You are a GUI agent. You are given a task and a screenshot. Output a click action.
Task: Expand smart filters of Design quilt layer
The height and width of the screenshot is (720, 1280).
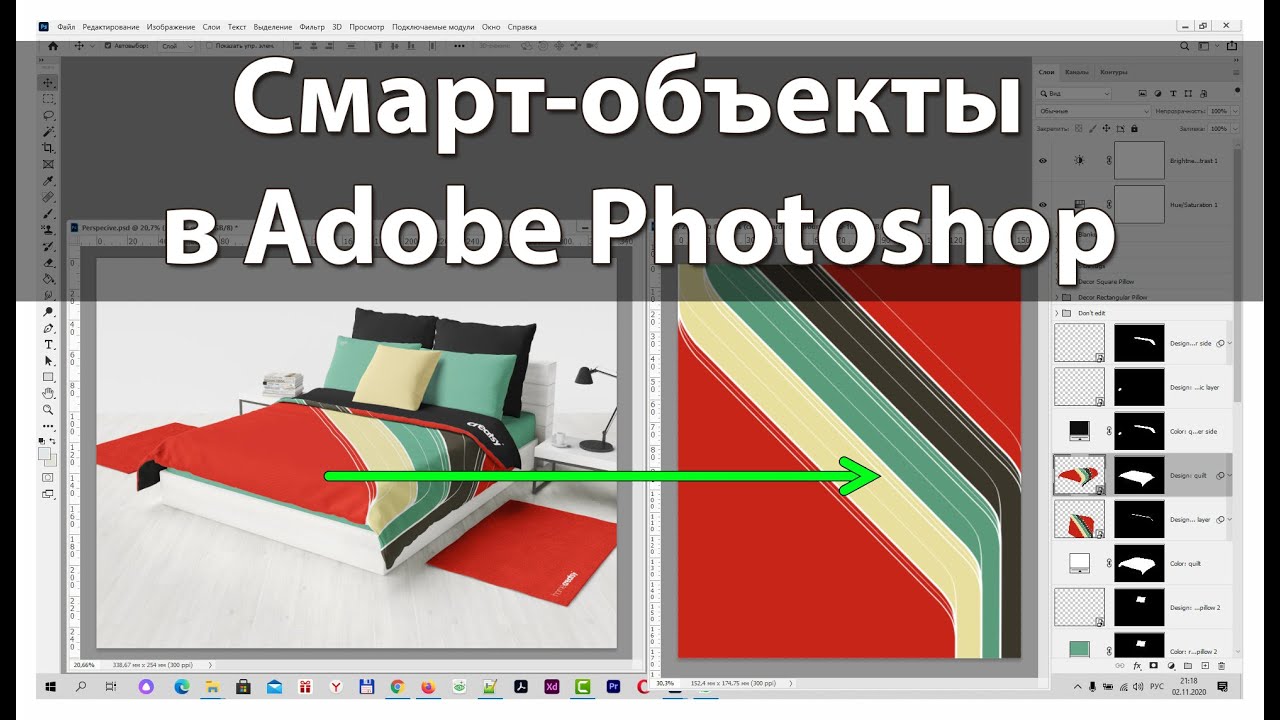pos(1230,476)
